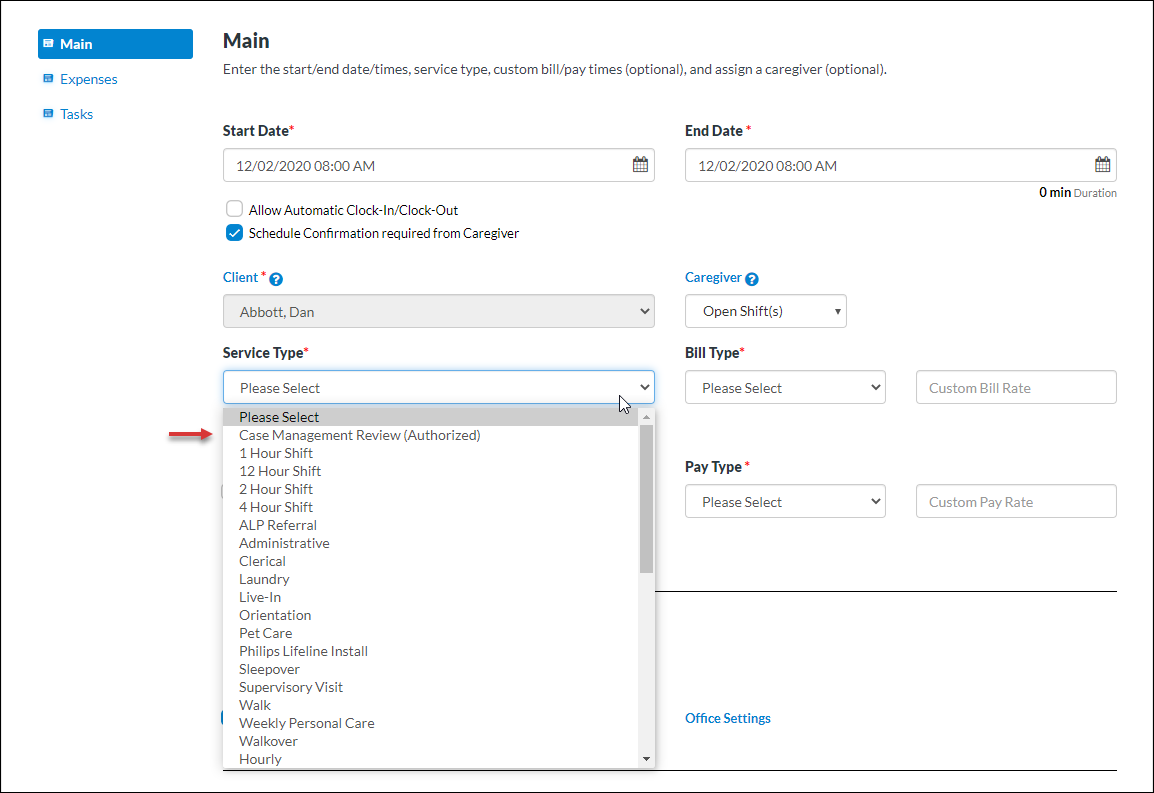Open the Start Date calendar picker
This screenshot has width=1154, height=793.
[x=640, y=164]
